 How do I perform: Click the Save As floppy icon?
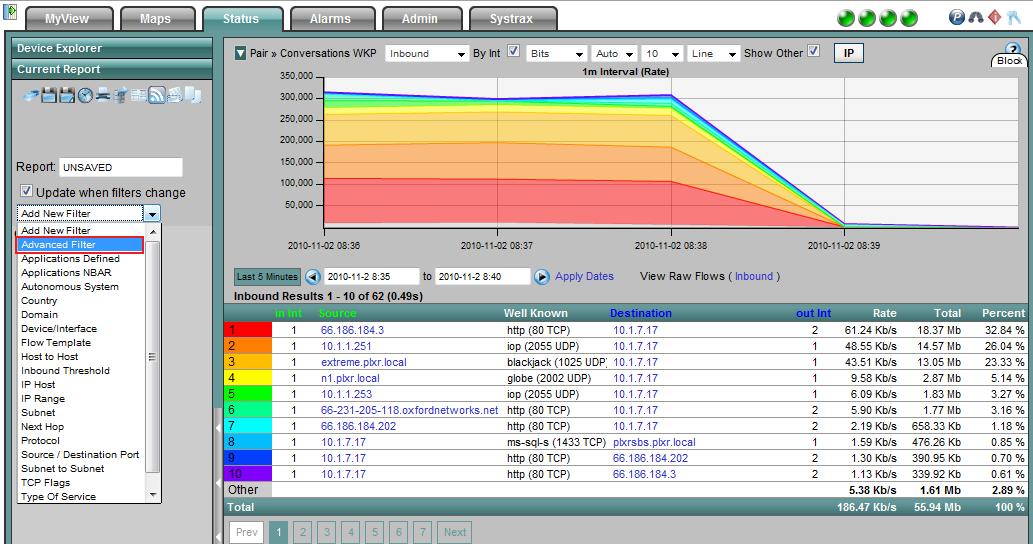(x=67, y=96)
